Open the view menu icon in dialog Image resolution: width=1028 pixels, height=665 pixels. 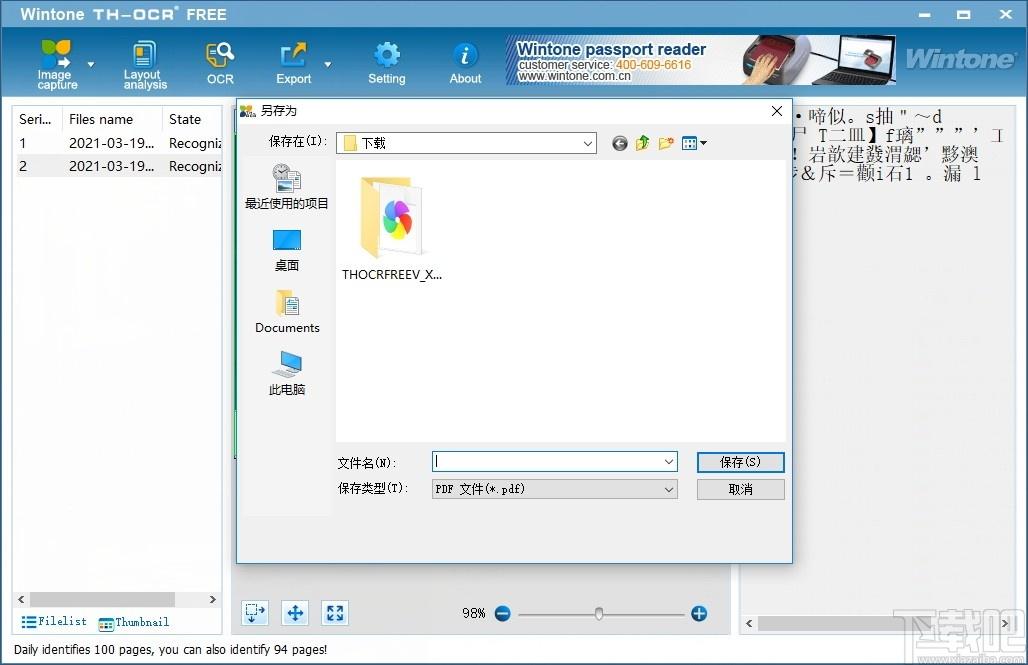(x=694, y=143)
